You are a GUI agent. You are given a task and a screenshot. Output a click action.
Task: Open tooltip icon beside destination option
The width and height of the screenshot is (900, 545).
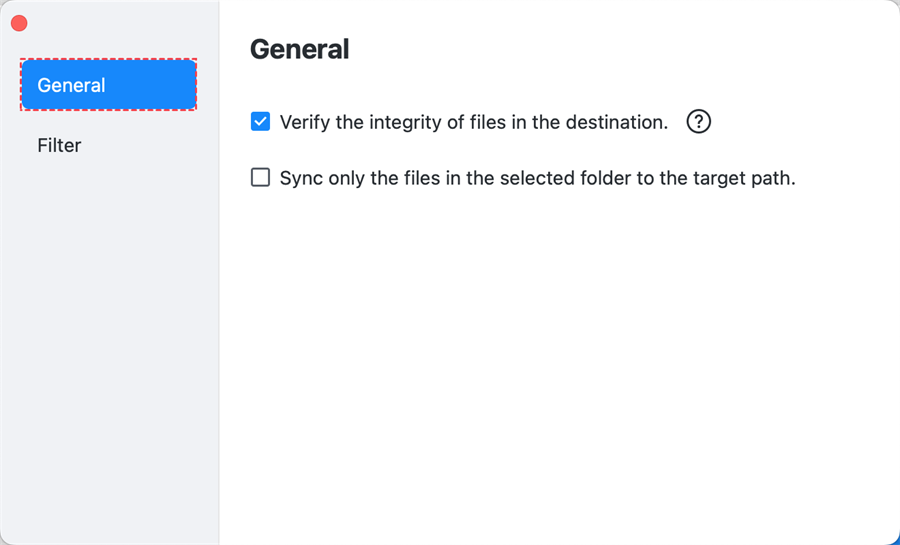pyautogui.click(x=699, y=122)
